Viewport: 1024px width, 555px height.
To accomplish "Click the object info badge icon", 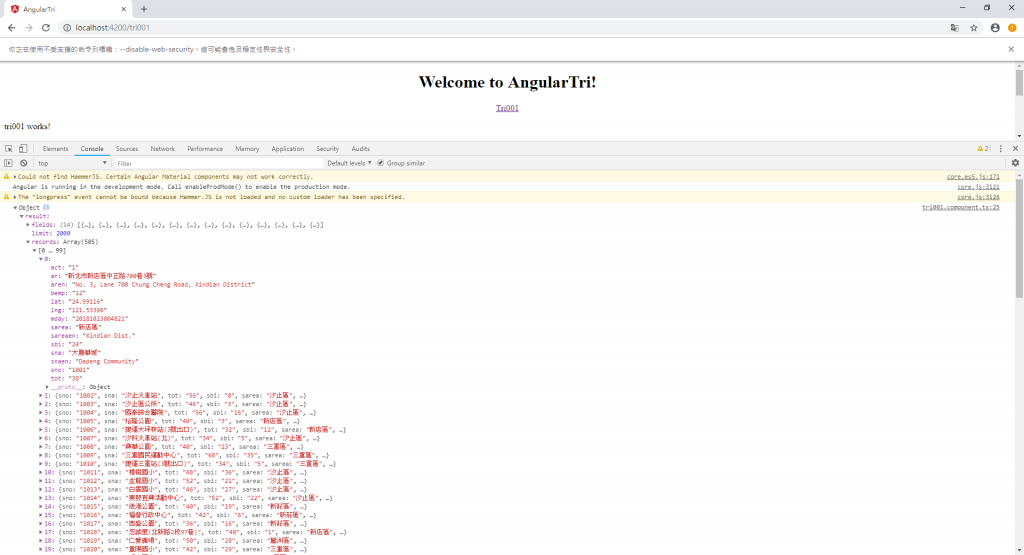I will pos(46,208).
